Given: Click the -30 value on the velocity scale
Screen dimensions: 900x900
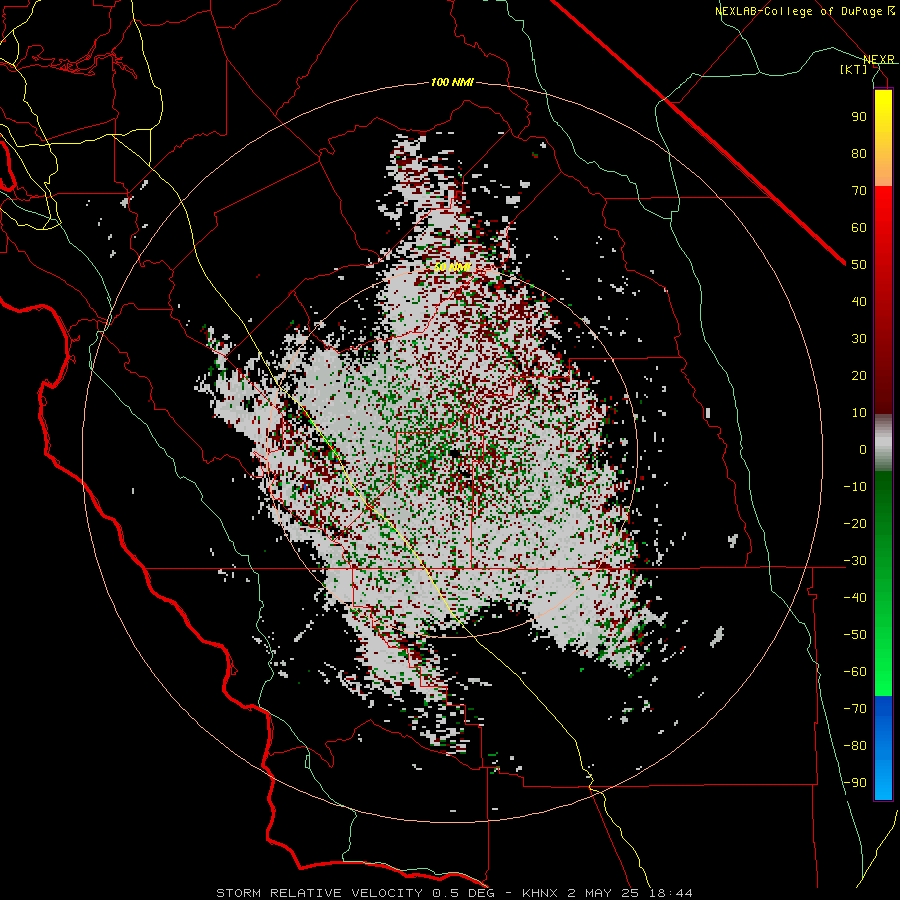Looking at the screenshot, I should point(855,561).
